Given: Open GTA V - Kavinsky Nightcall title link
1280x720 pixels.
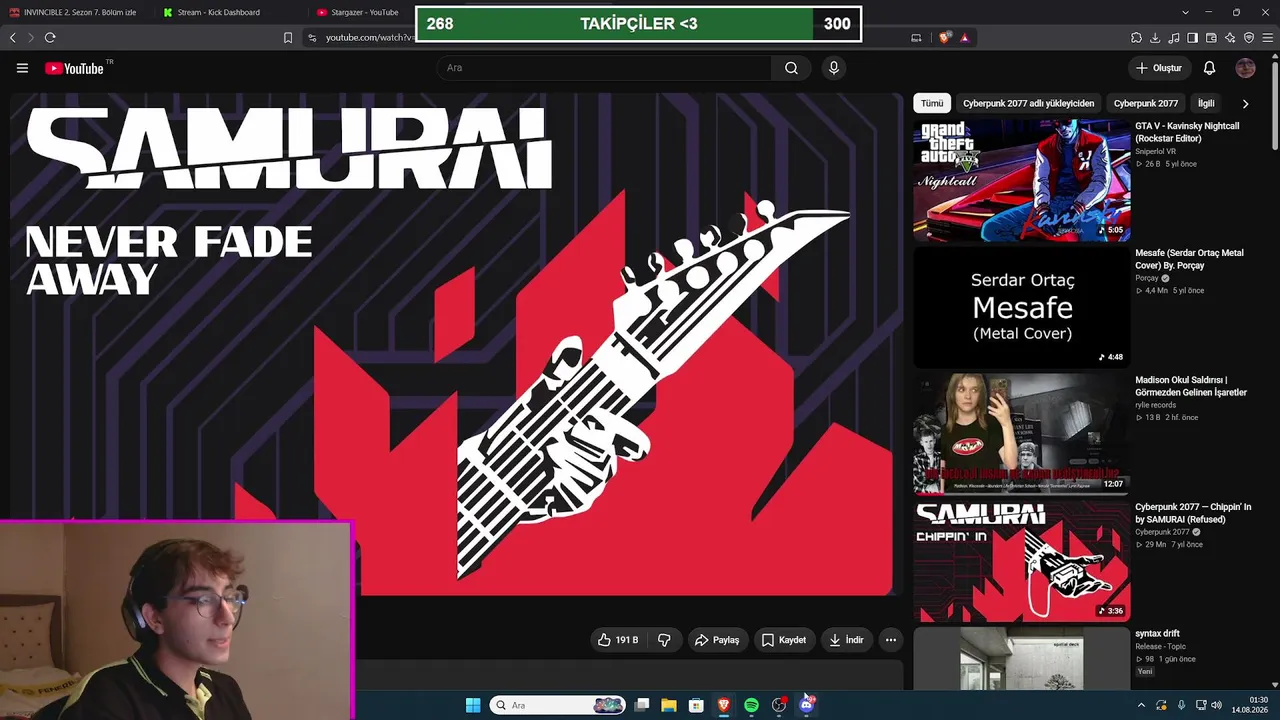Looking at the screenshot, I should [x=1187, y=132].
